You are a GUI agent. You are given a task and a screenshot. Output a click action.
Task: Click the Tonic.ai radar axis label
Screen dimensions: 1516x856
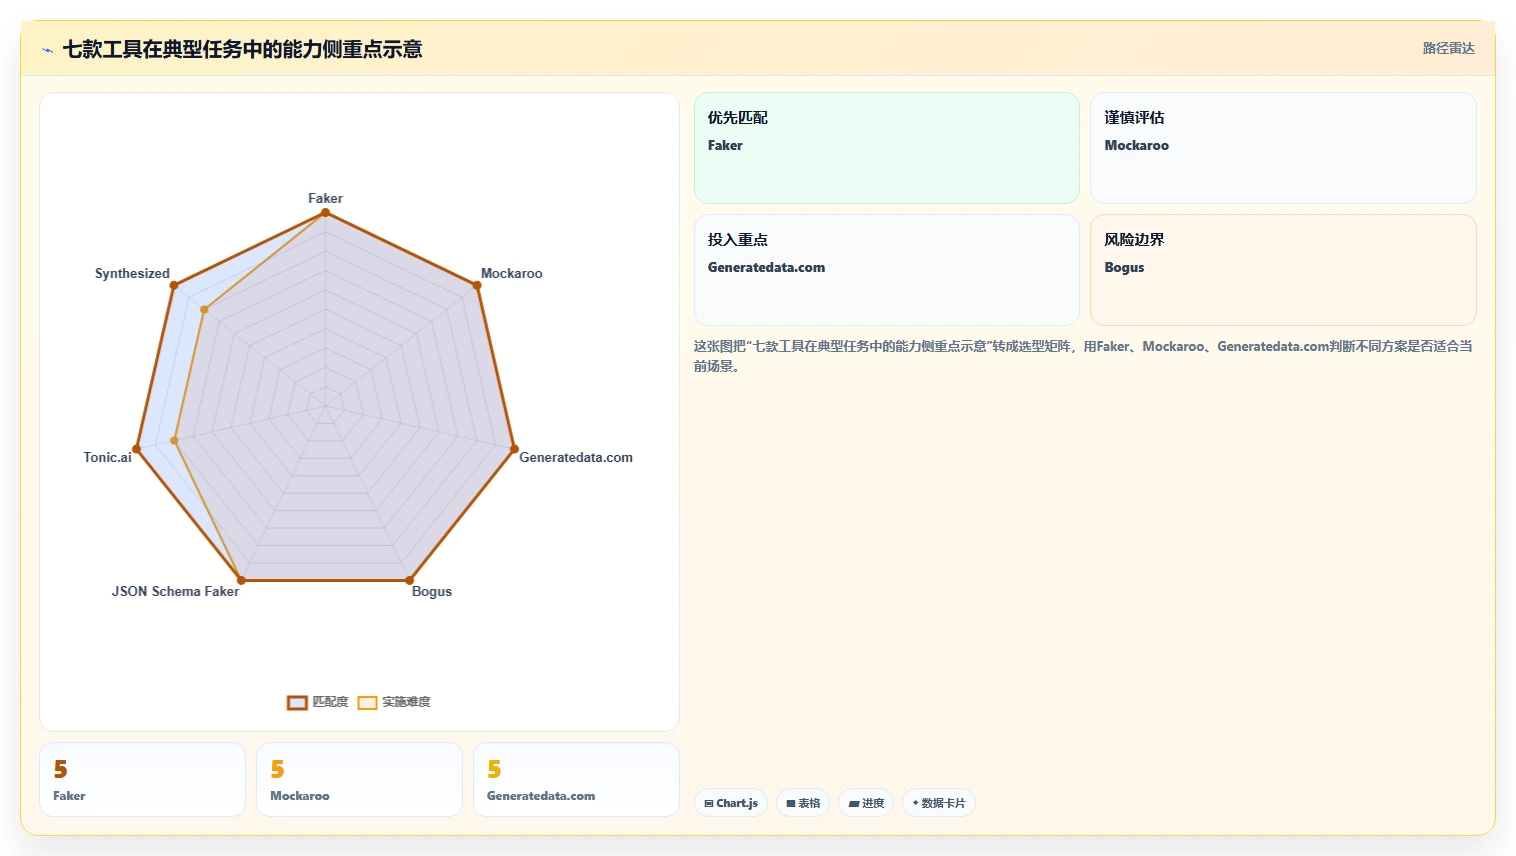(107, 457)
